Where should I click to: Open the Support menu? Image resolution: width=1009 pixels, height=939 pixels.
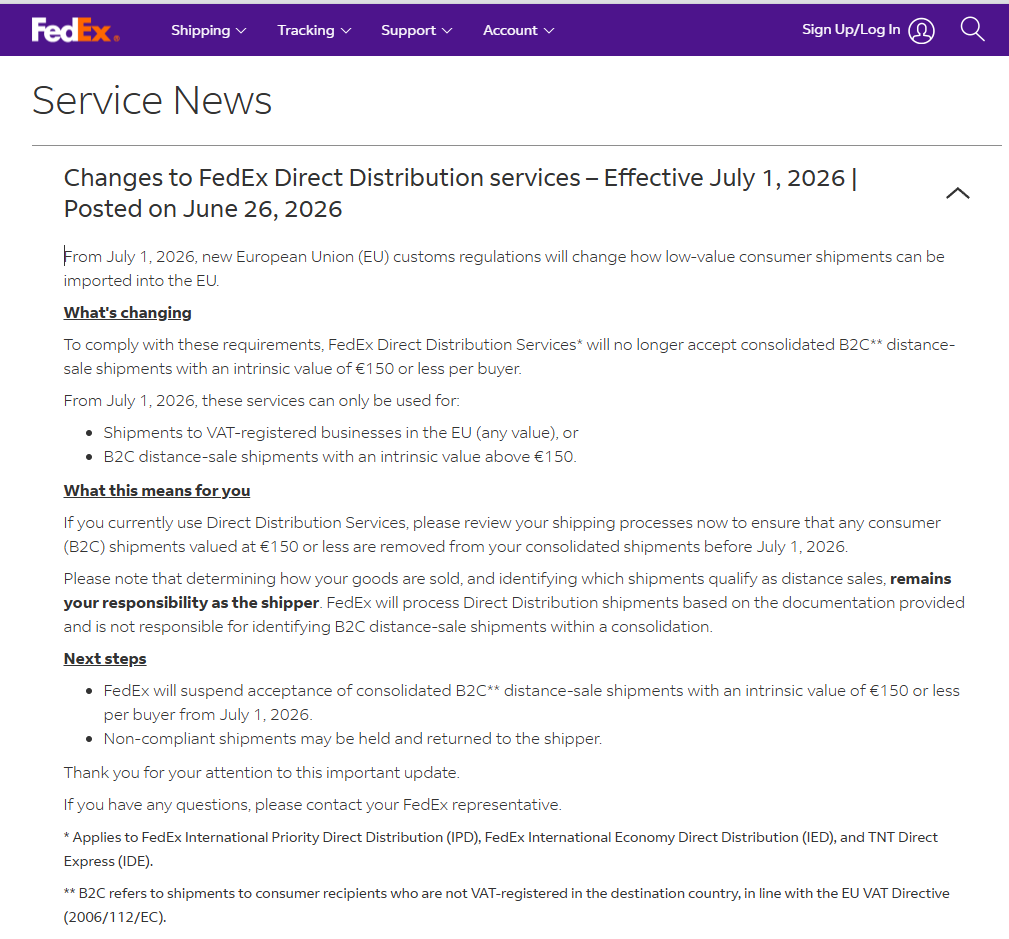[416, 30]
